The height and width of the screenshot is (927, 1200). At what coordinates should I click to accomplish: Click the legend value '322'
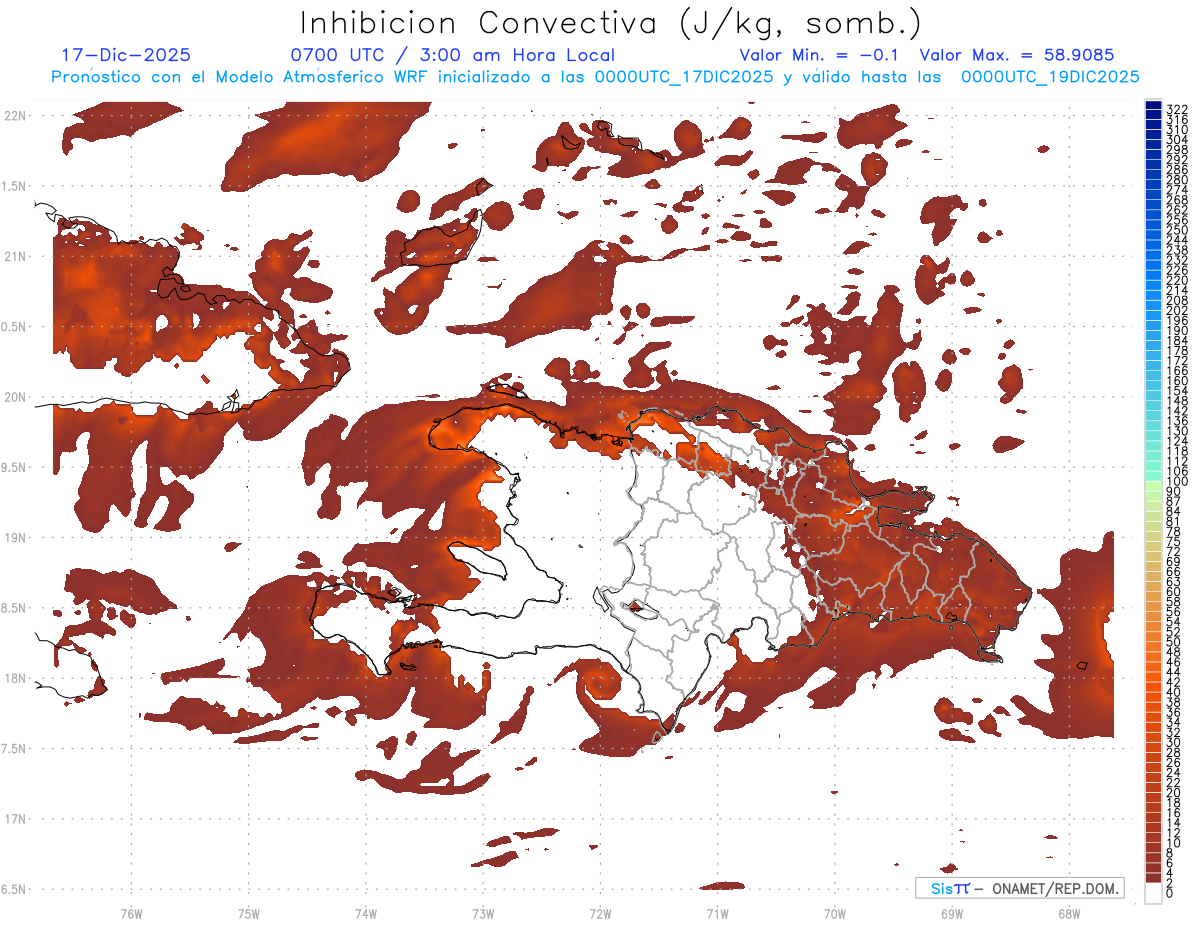click(1177, 108)
